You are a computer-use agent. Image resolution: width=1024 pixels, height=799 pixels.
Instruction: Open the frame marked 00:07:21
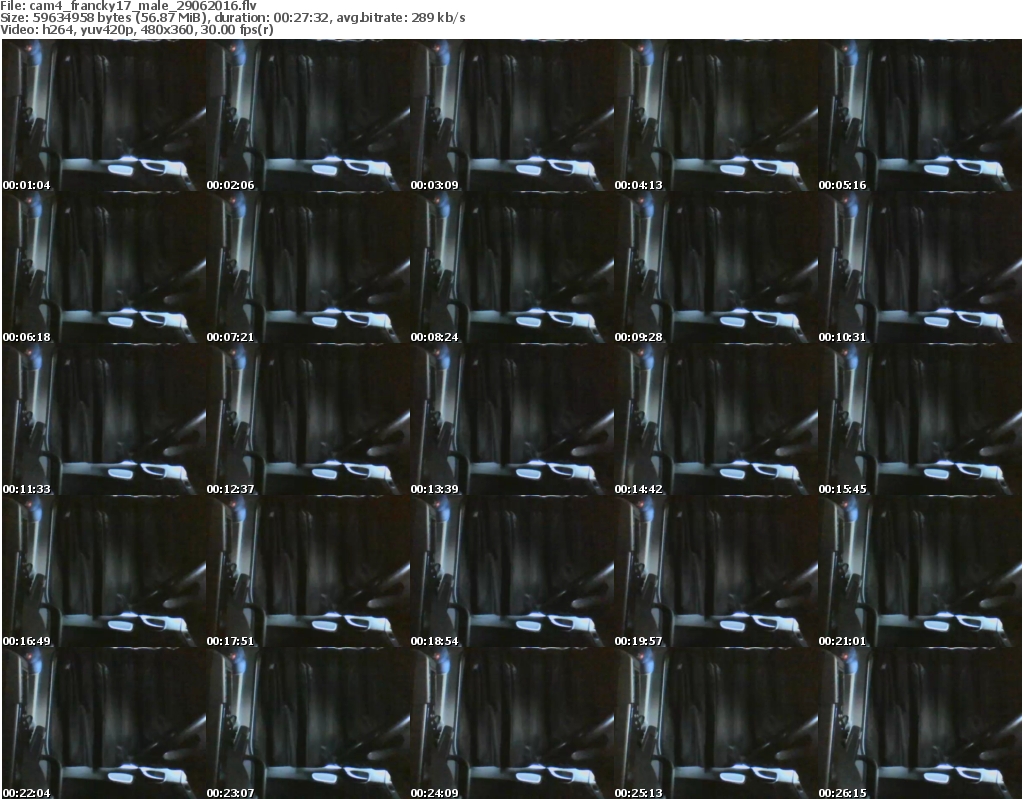[308, 268]
